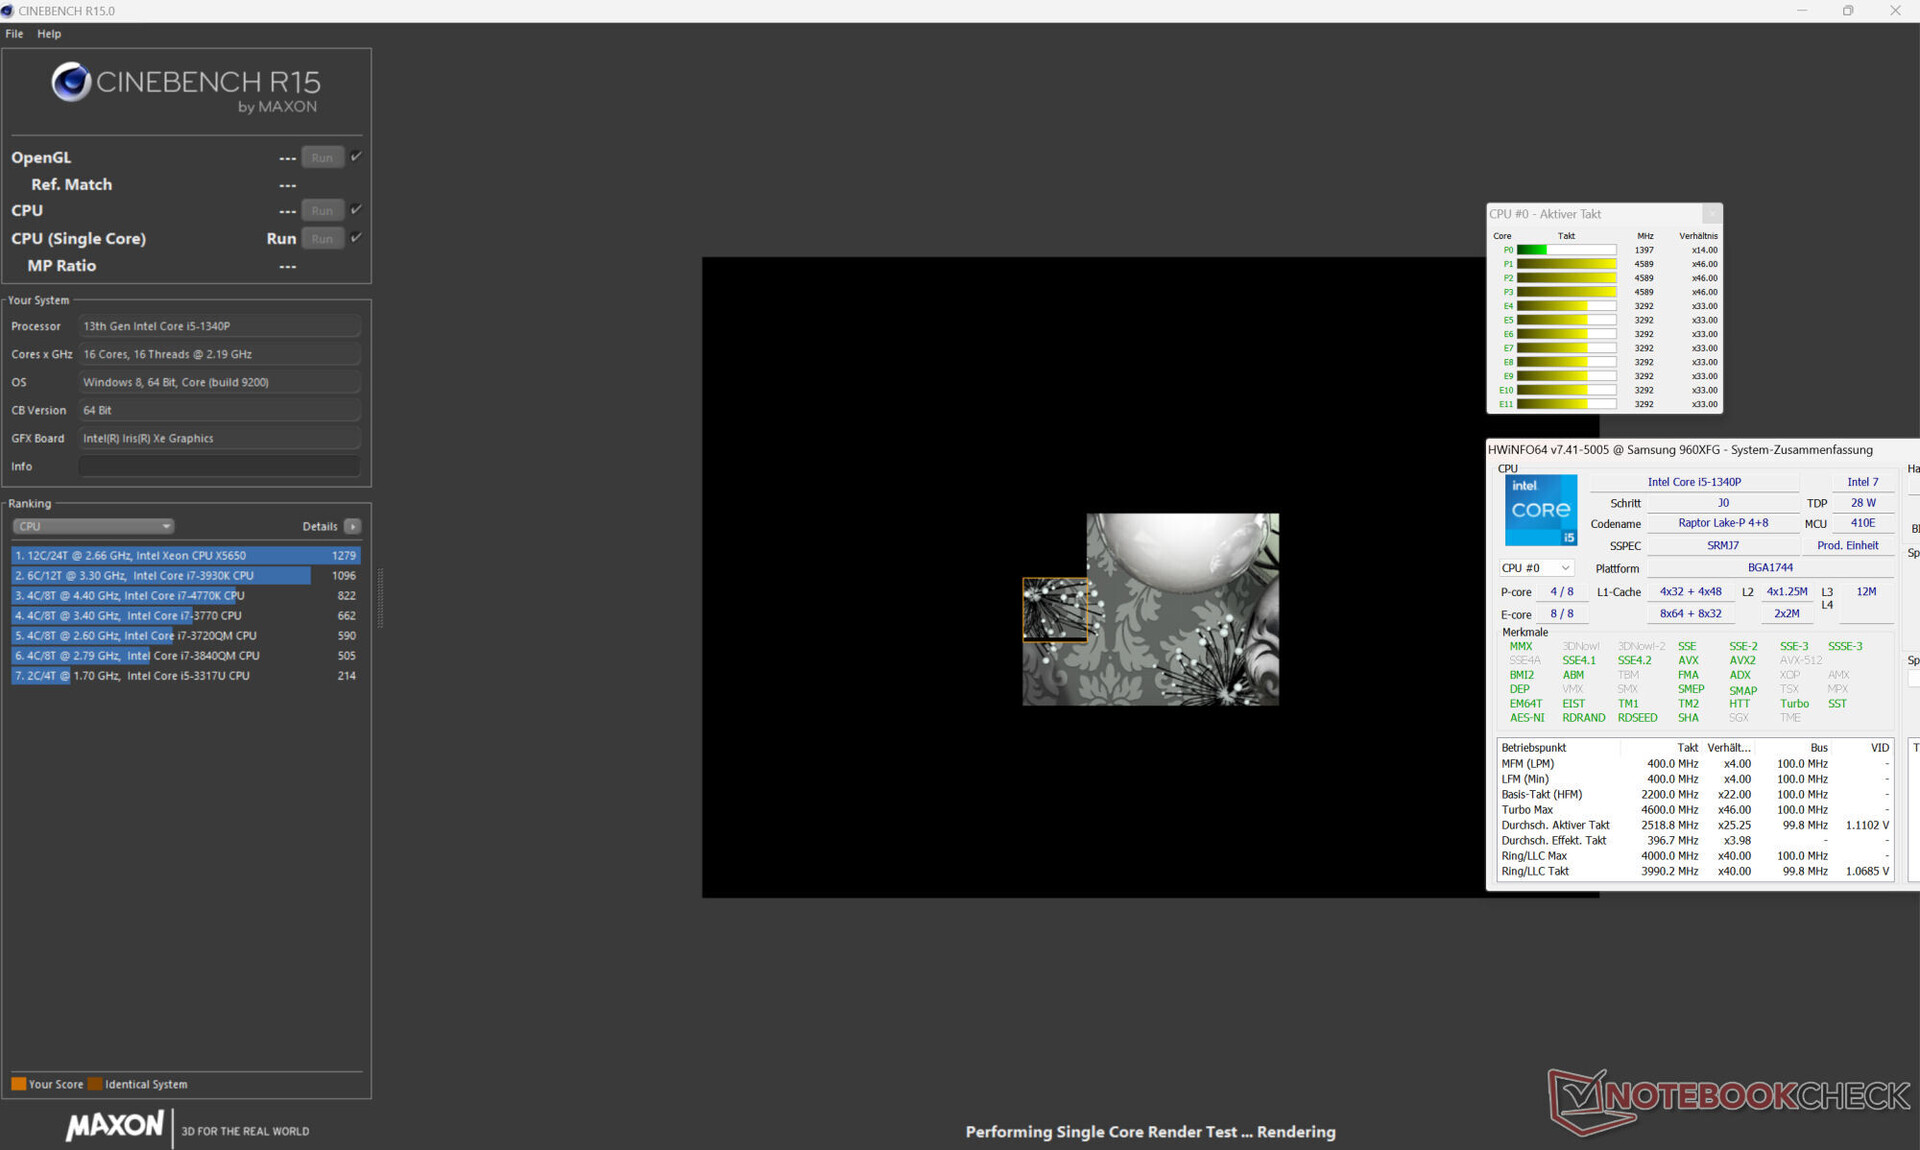The image size is (1920, 1150).
Task: Click the Info input field
Action: point(219,466)
